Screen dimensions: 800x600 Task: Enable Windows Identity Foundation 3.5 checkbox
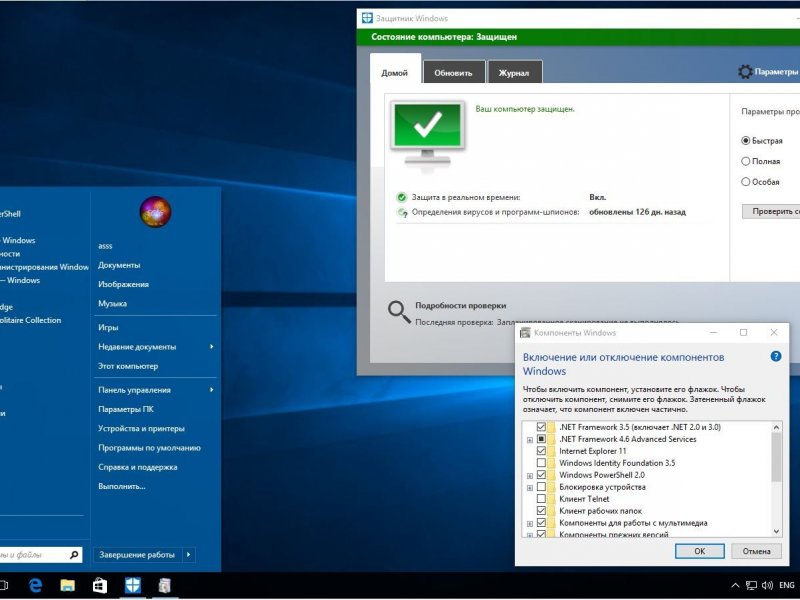541,463
